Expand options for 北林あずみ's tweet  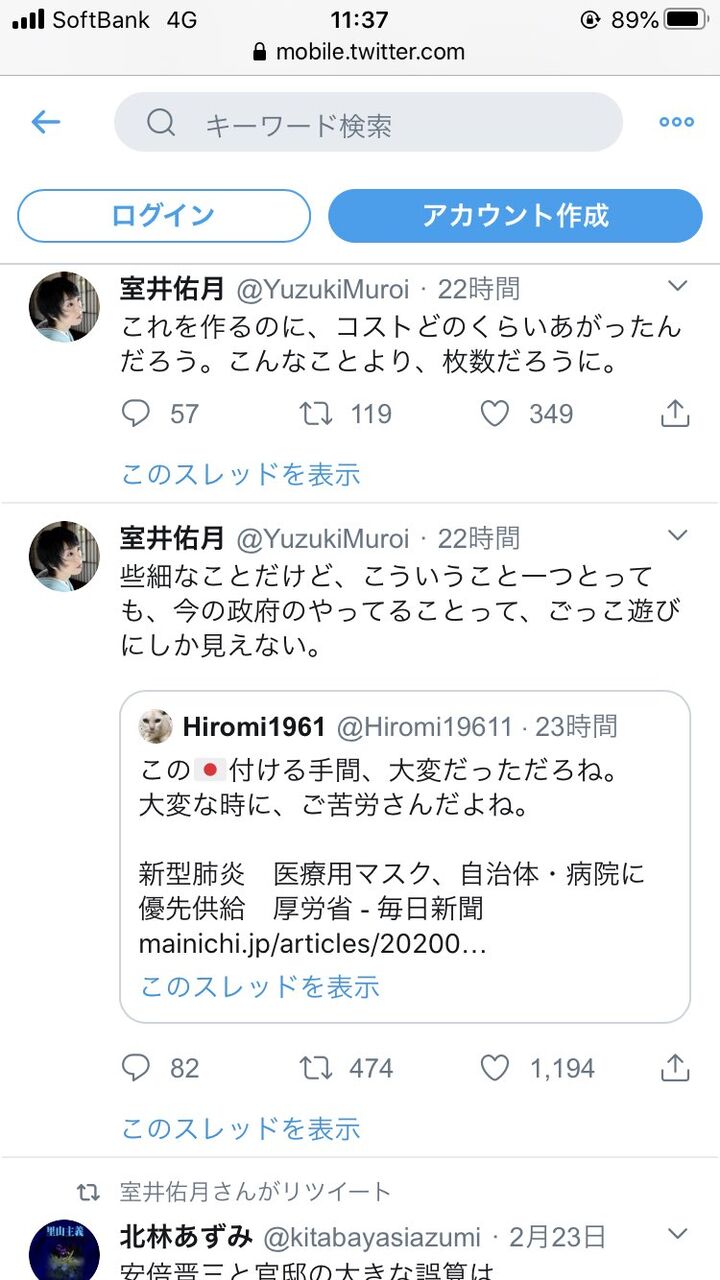(x=677, y=1233)
